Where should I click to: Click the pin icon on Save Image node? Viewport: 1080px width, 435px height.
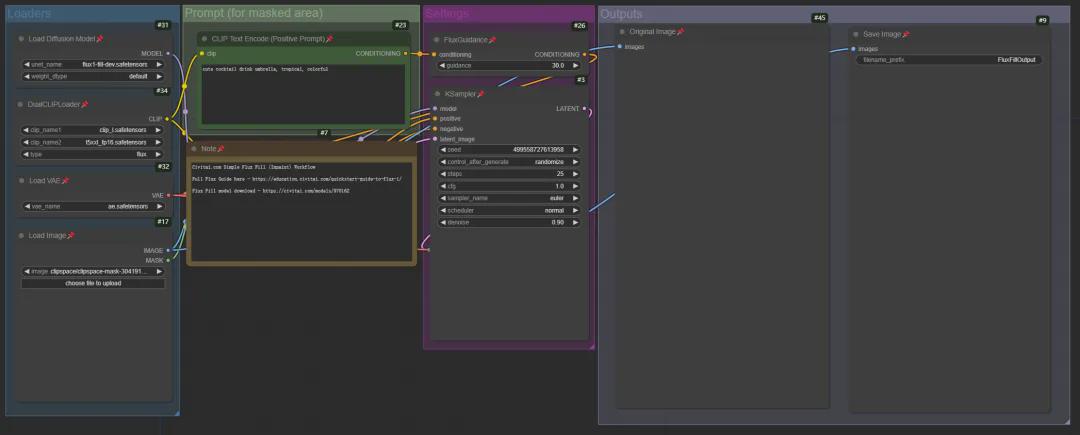click(x=906, y=34)
